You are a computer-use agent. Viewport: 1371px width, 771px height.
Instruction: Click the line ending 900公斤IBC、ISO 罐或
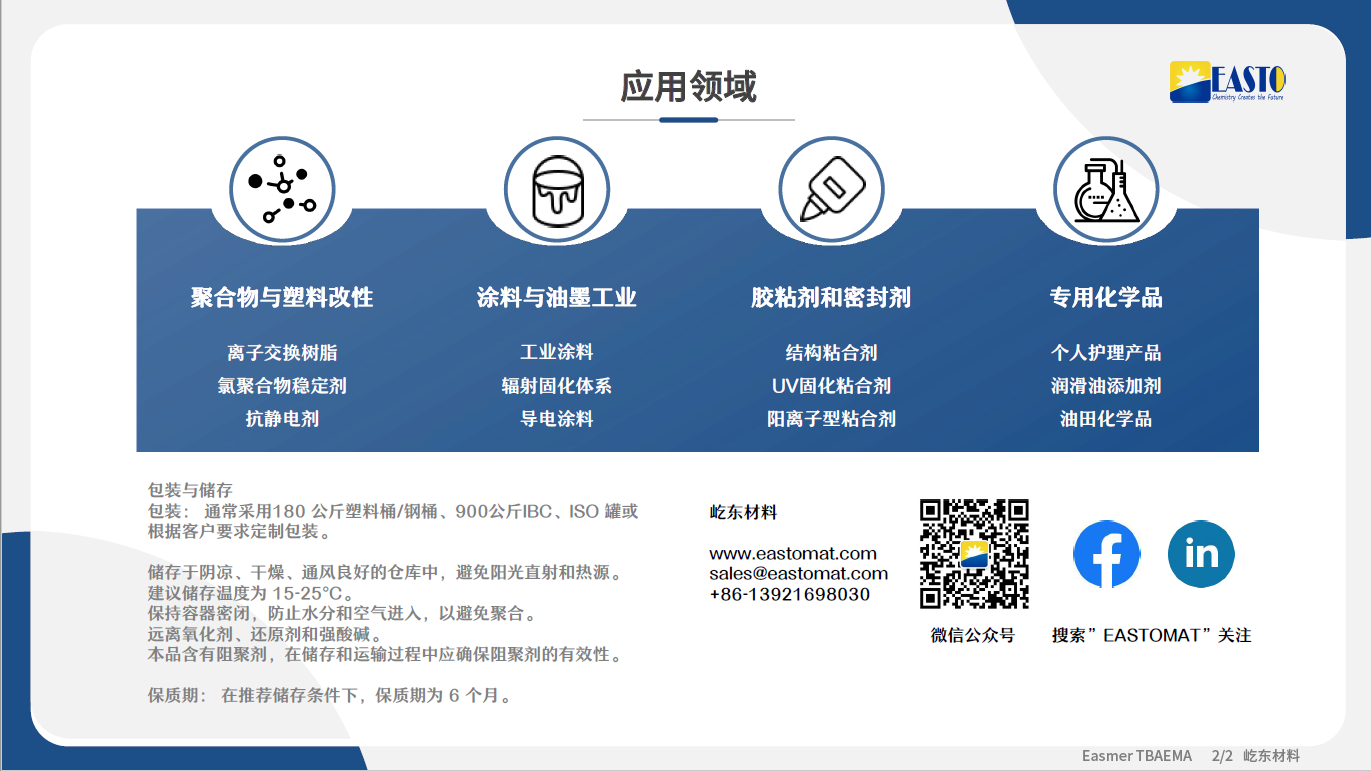tap(393, 511)
